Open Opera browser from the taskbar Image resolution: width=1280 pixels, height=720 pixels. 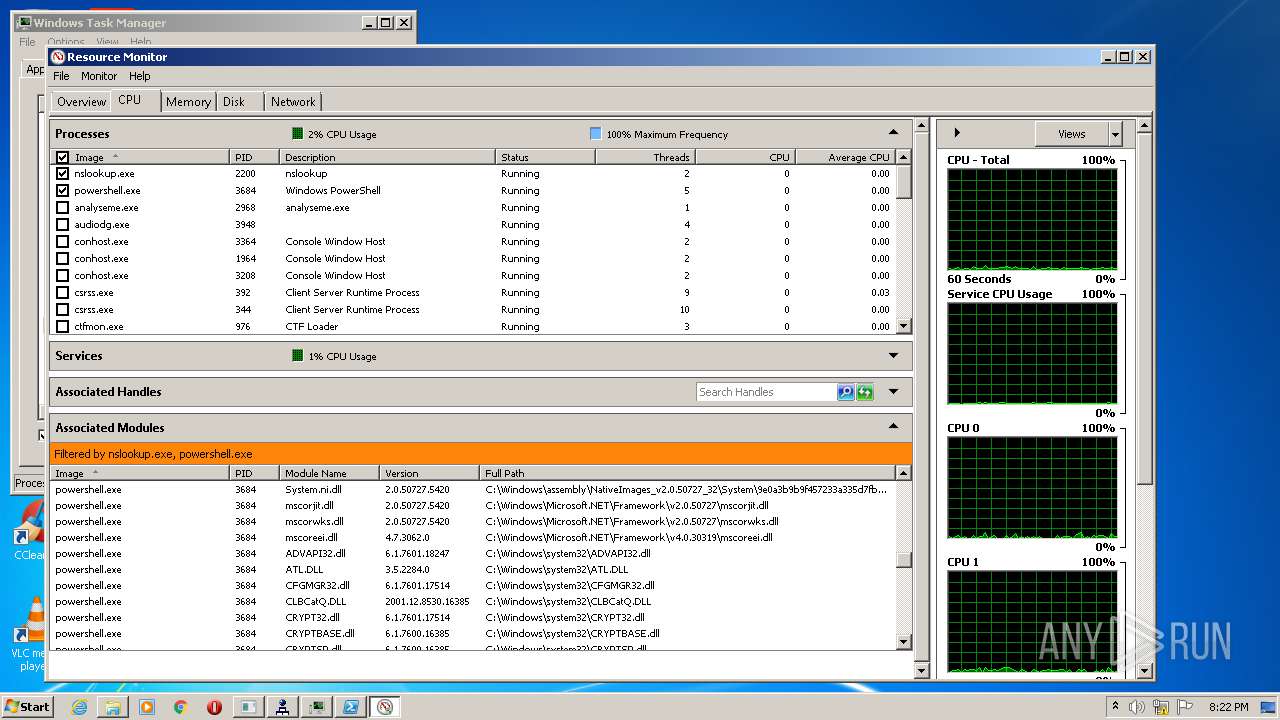[214, 707]
